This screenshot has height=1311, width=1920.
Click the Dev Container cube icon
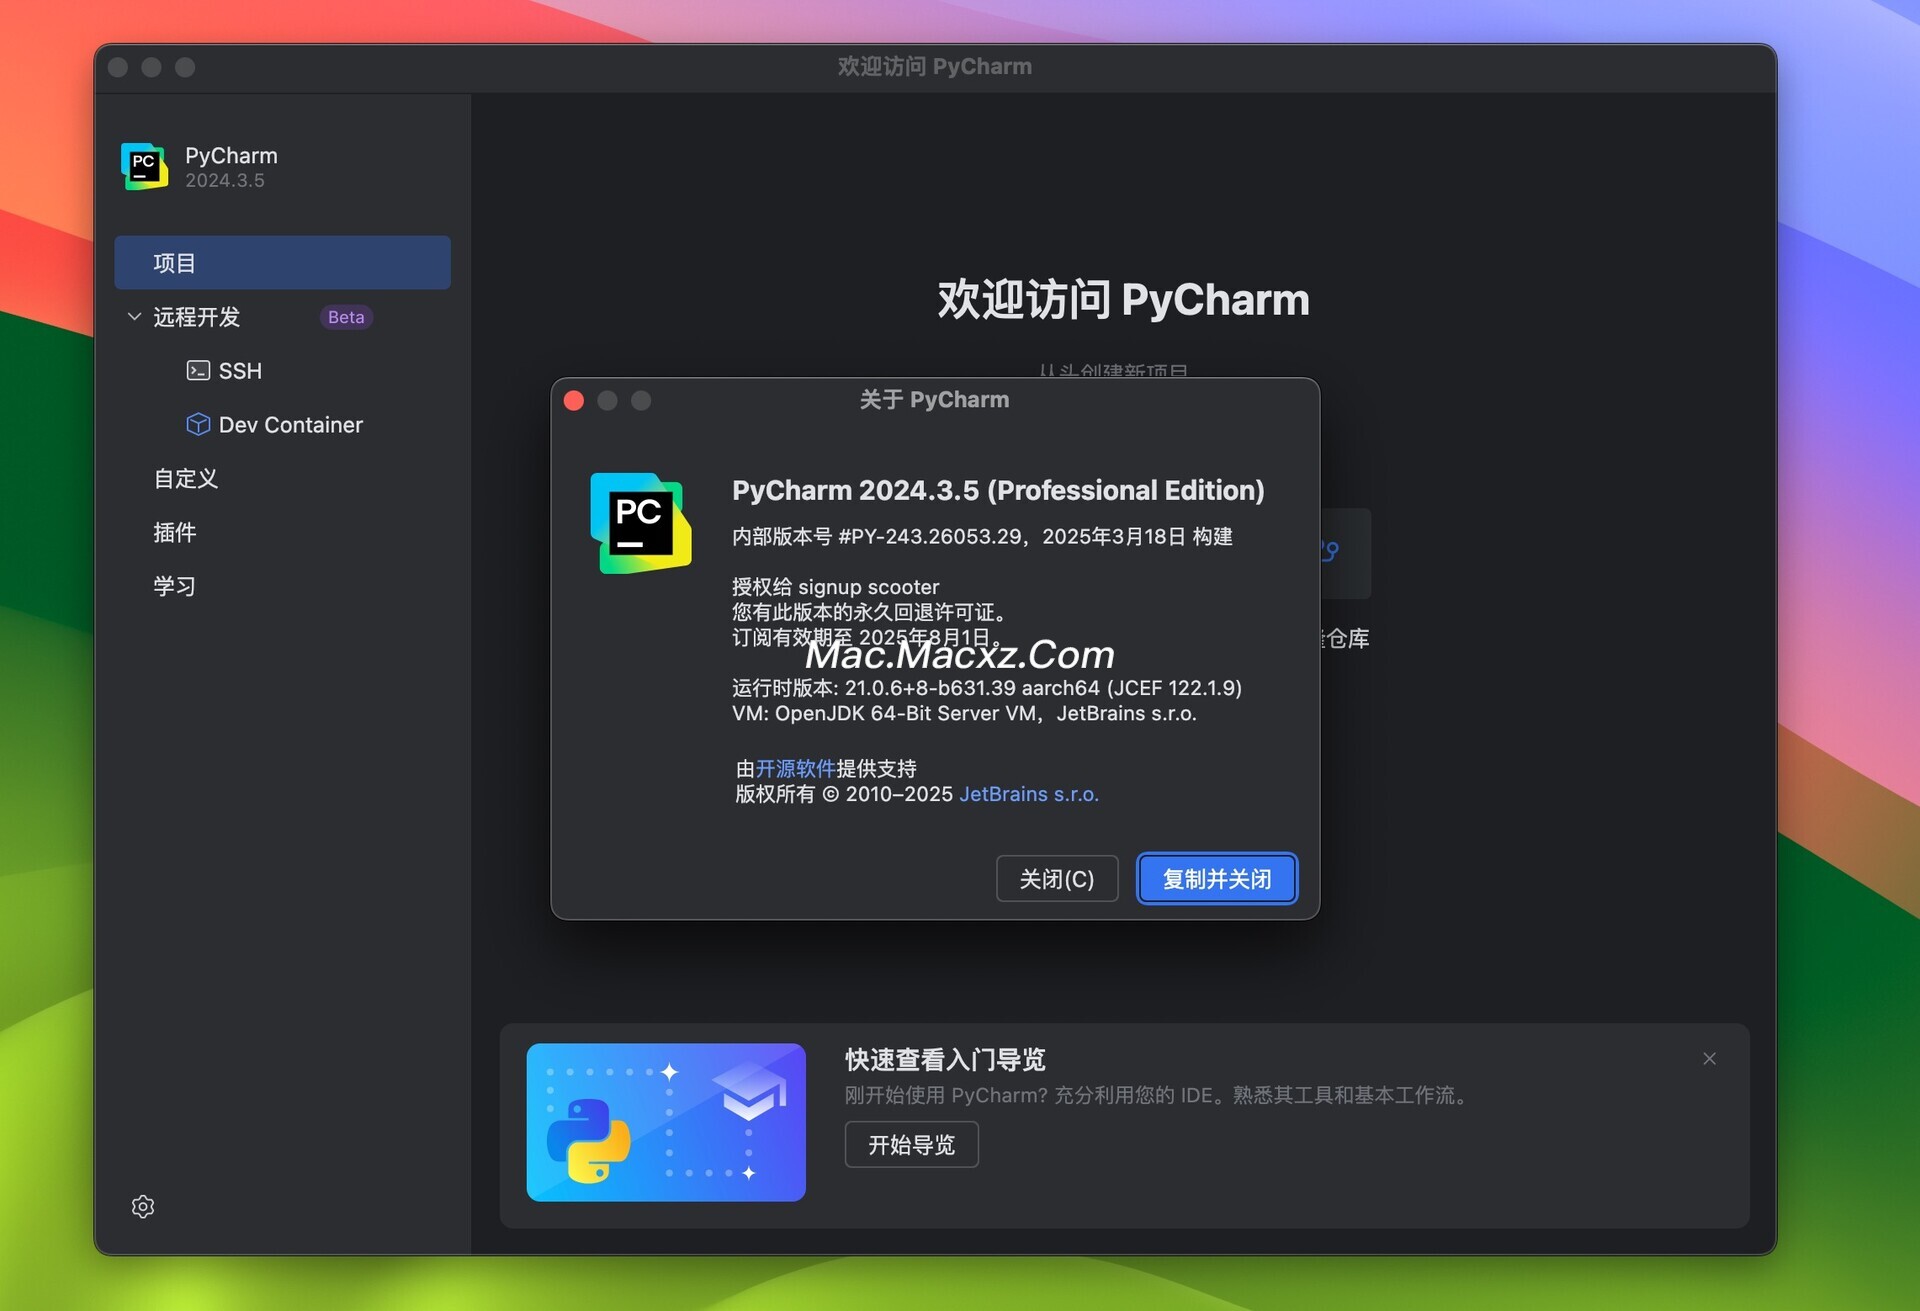(x=198, y=424)
